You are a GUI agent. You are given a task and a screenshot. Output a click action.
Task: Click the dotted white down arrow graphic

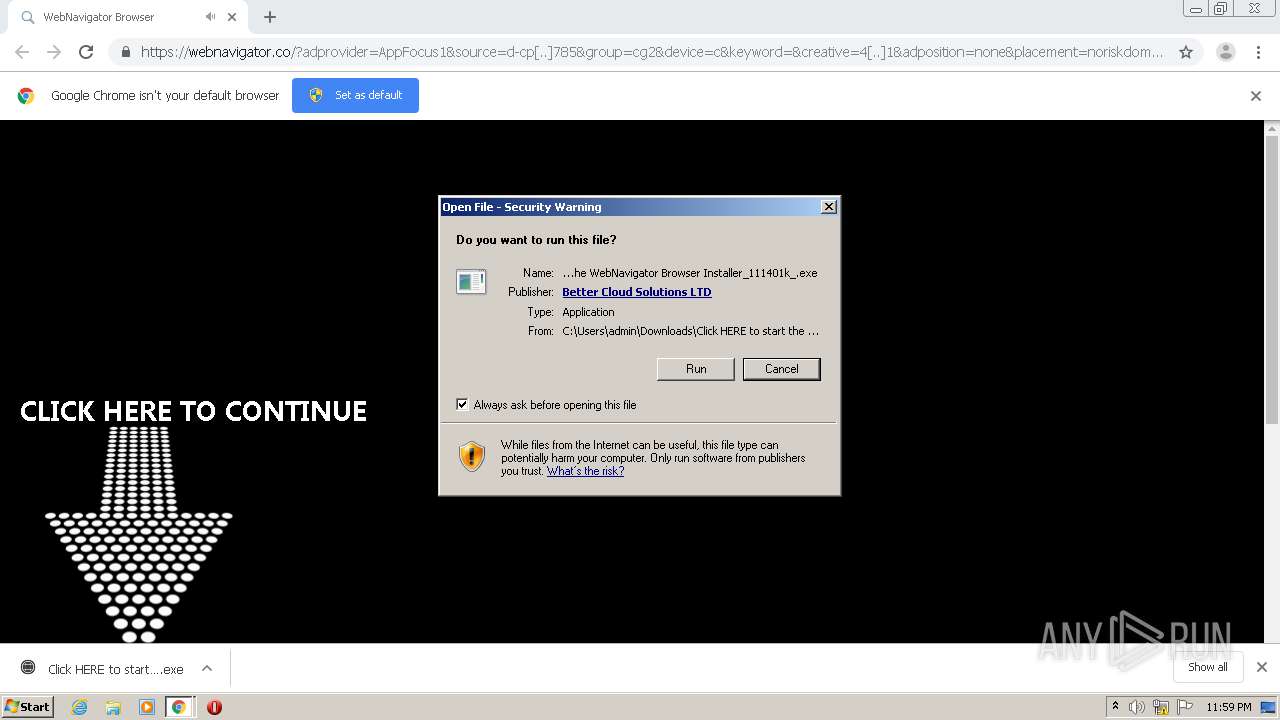coord(138,534)
